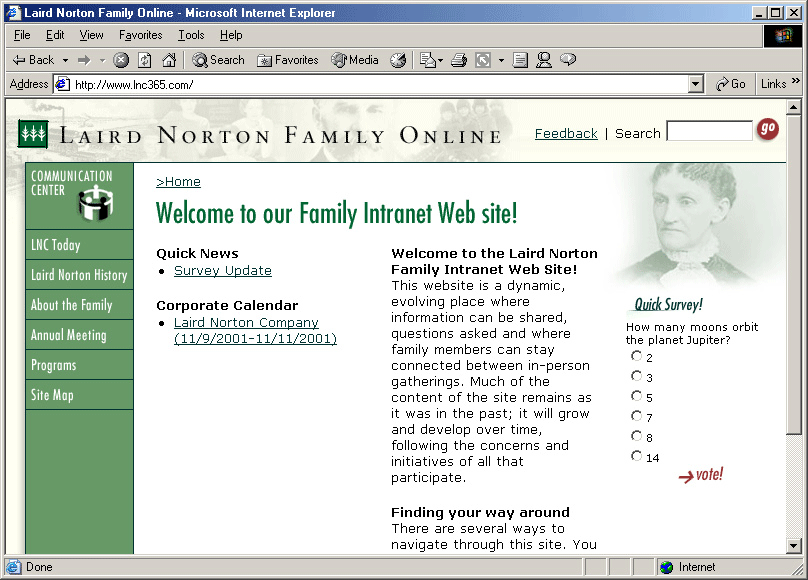Select the survey answer 7
The width and height of the screenshot is (808, 580).
pos(636,416)
